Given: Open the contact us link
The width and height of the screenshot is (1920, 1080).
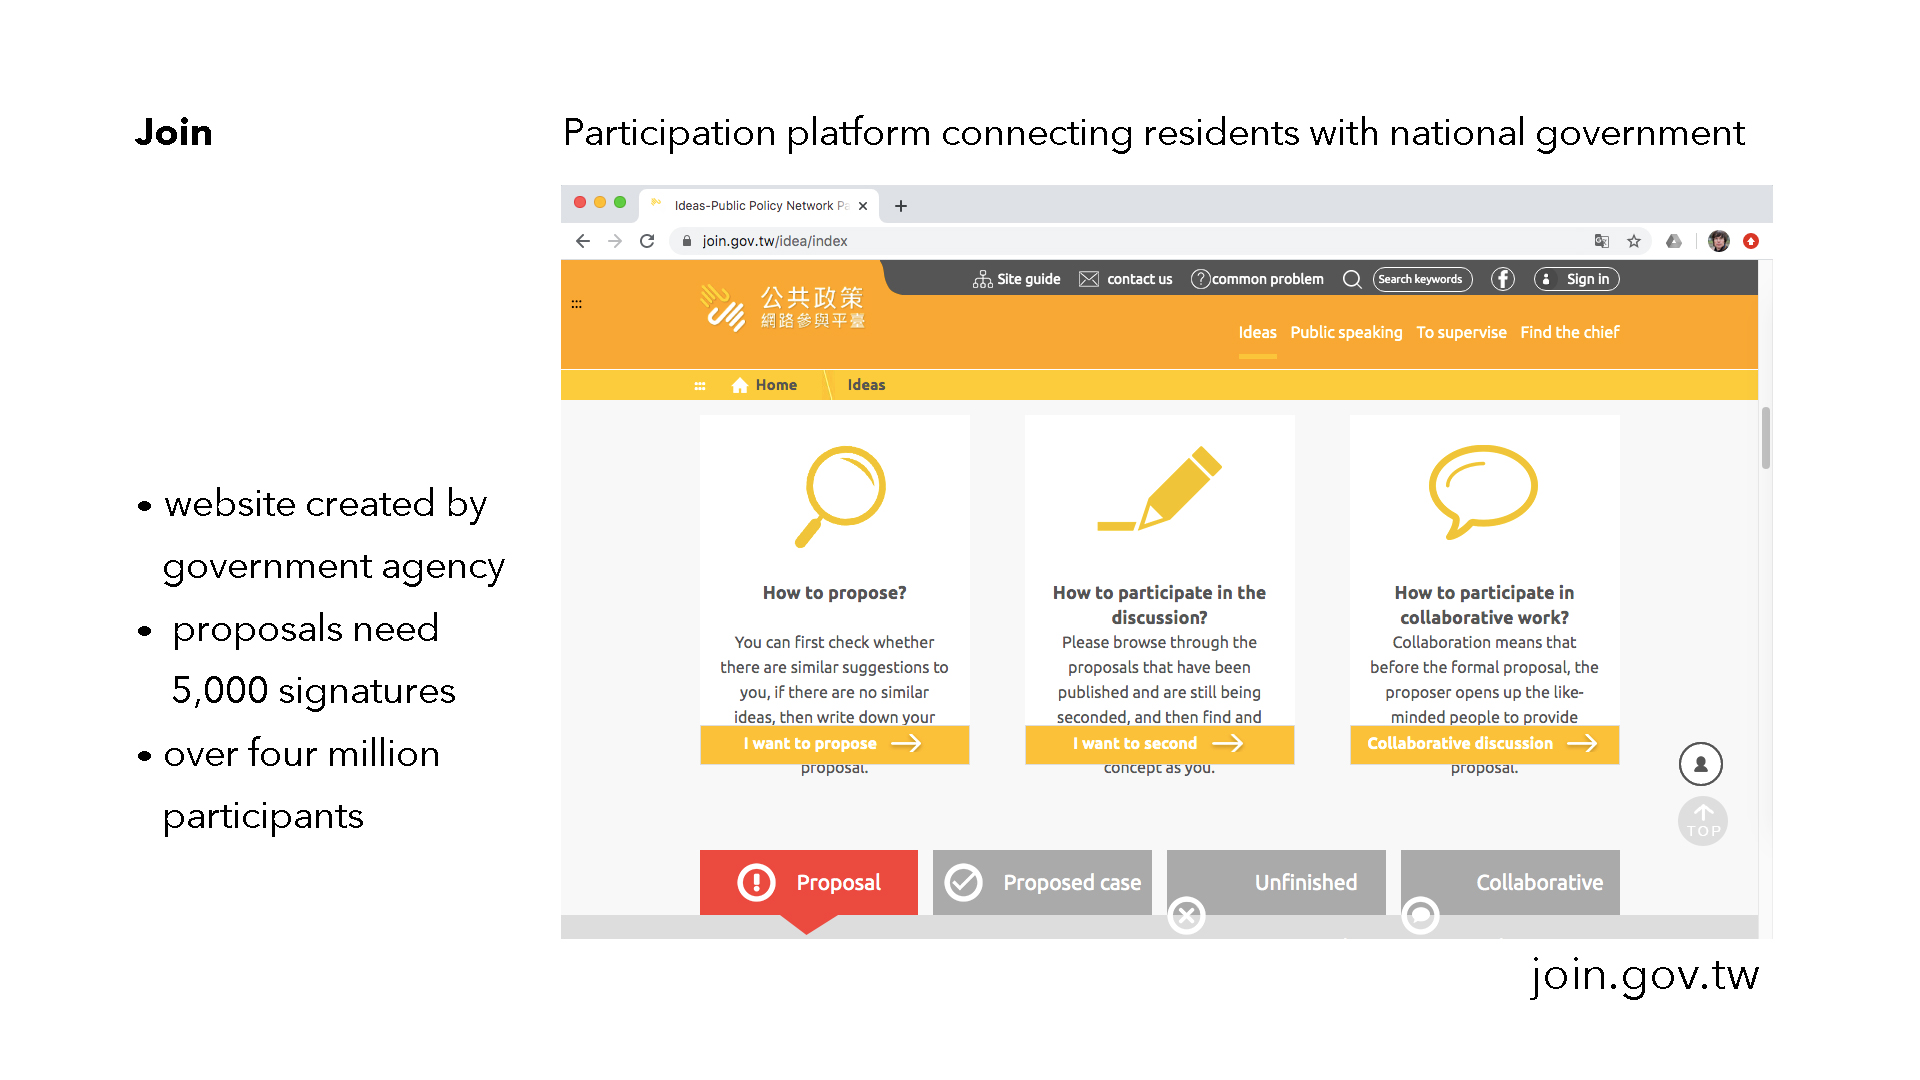Looking at the screenshot, I should 1126,279.
